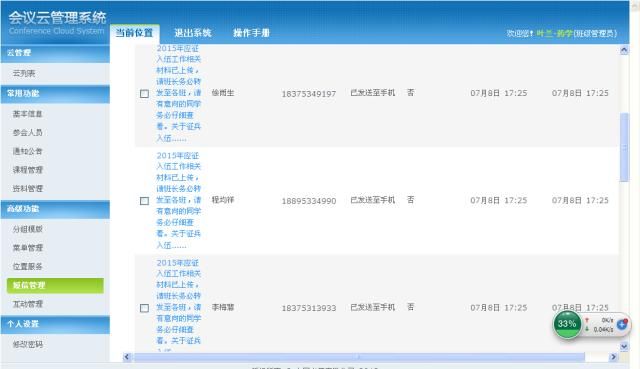Viewport: 640px width, 369px height.
Task: Click the horizontal scrollbar track
Action: click(x=369, y=357)
